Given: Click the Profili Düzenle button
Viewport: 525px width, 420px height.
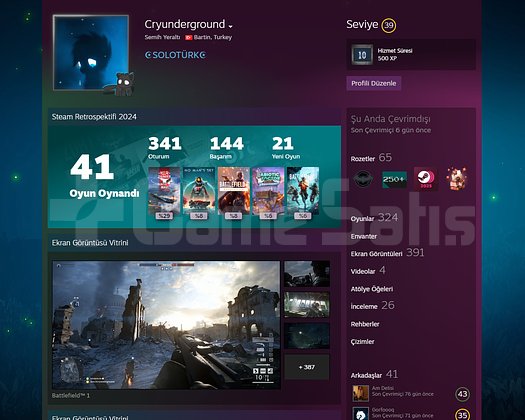Looking at the screenshot, I should tap(374, 83).
